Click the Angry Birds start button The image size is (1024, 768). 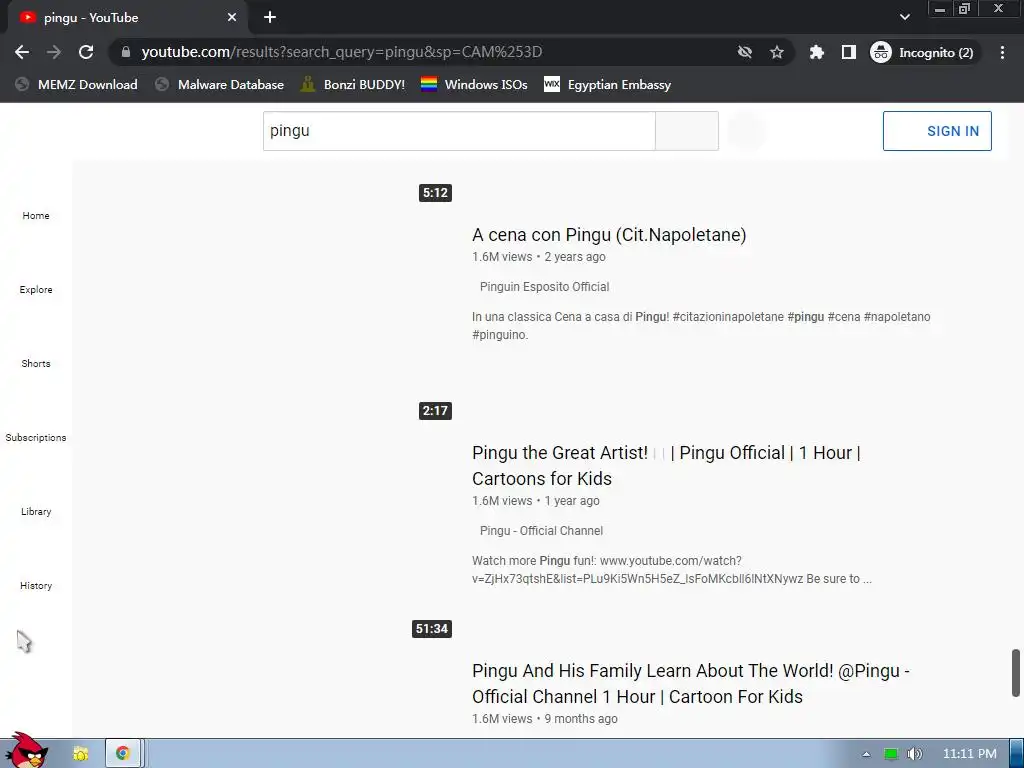coord(26,751)
